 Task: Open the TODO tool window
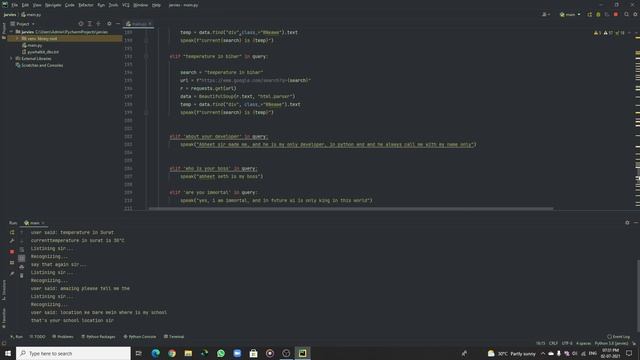coord(38,337)
